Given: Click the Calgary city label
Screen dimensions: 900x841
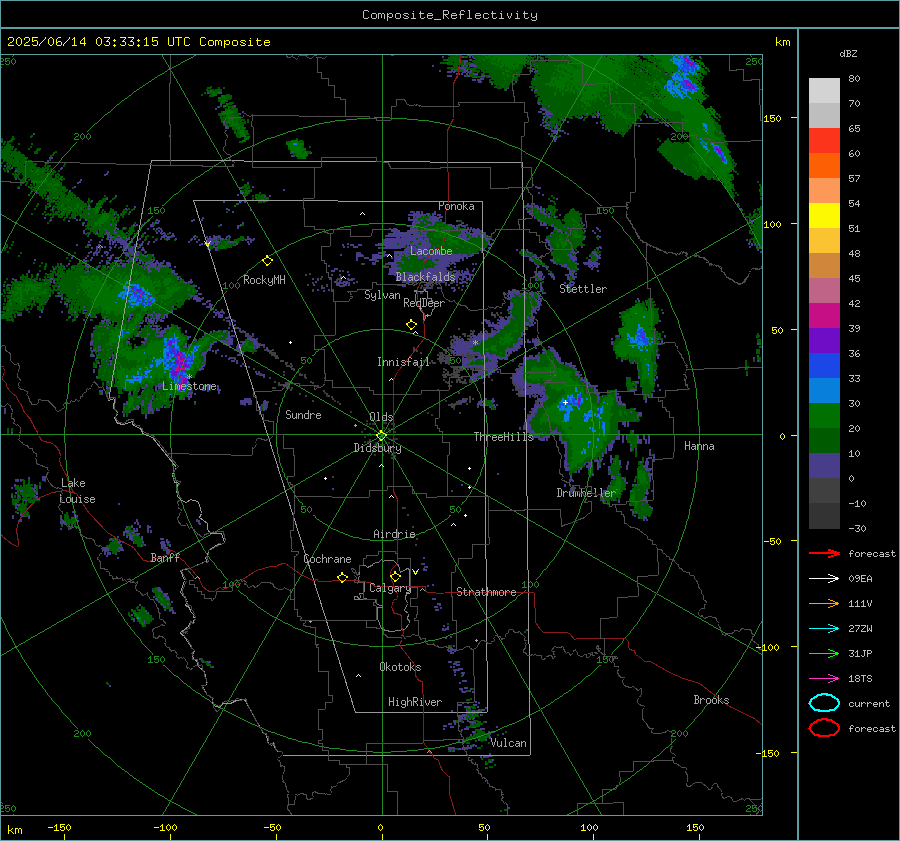Looking at the screenshot, I should [x=390, y=588].
